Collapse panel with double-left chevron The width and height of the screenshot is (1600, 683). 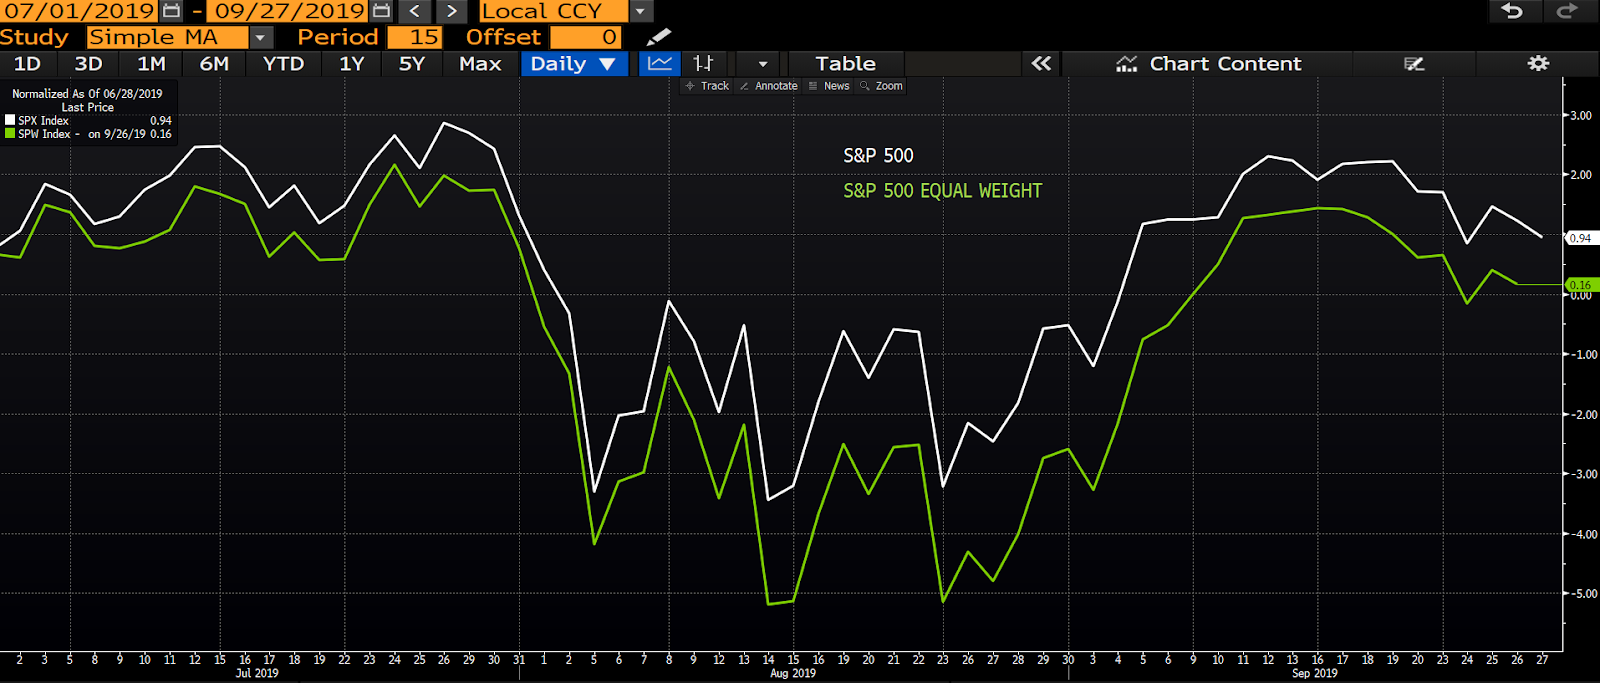(x=1041, y=63)
